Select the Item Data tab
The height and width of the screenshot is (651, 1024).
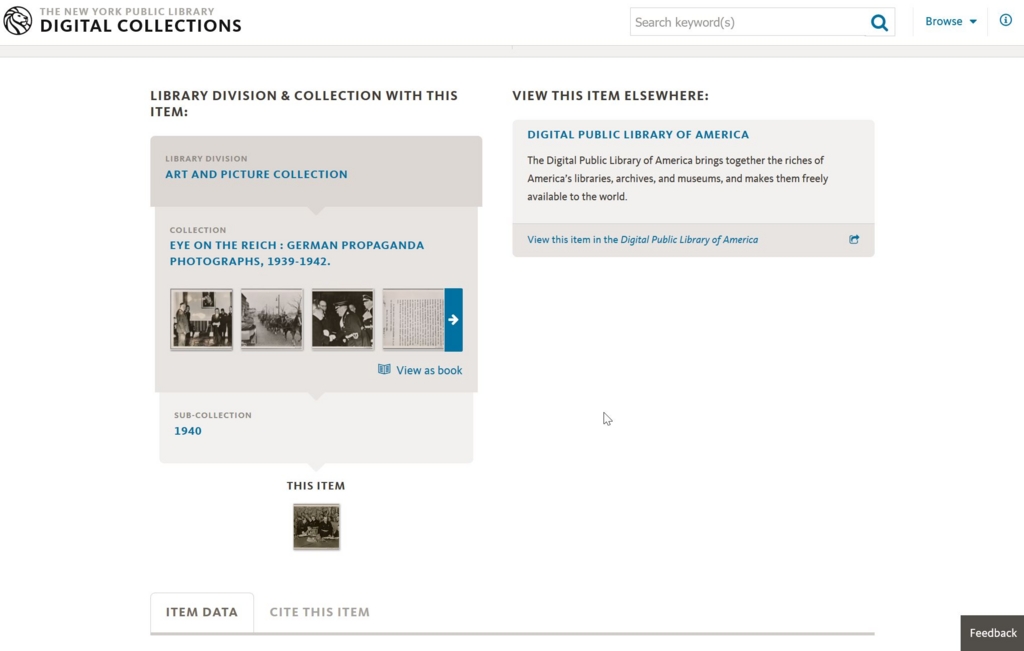(202, 612)
